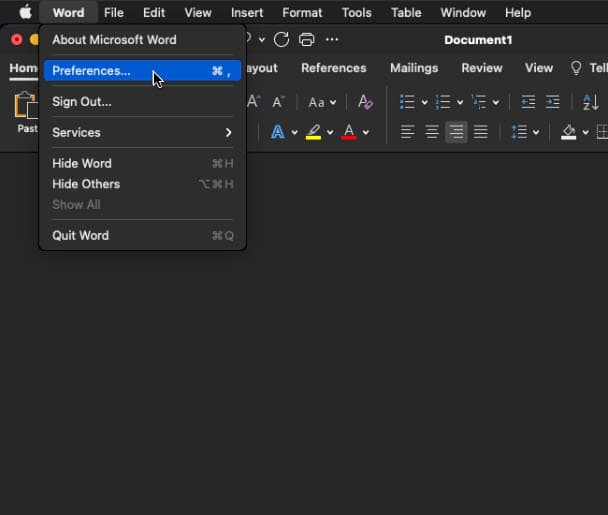This screenshot has height=515, width=608.
Task: Apply yellow text highlight color
Action: pos(313,132)
